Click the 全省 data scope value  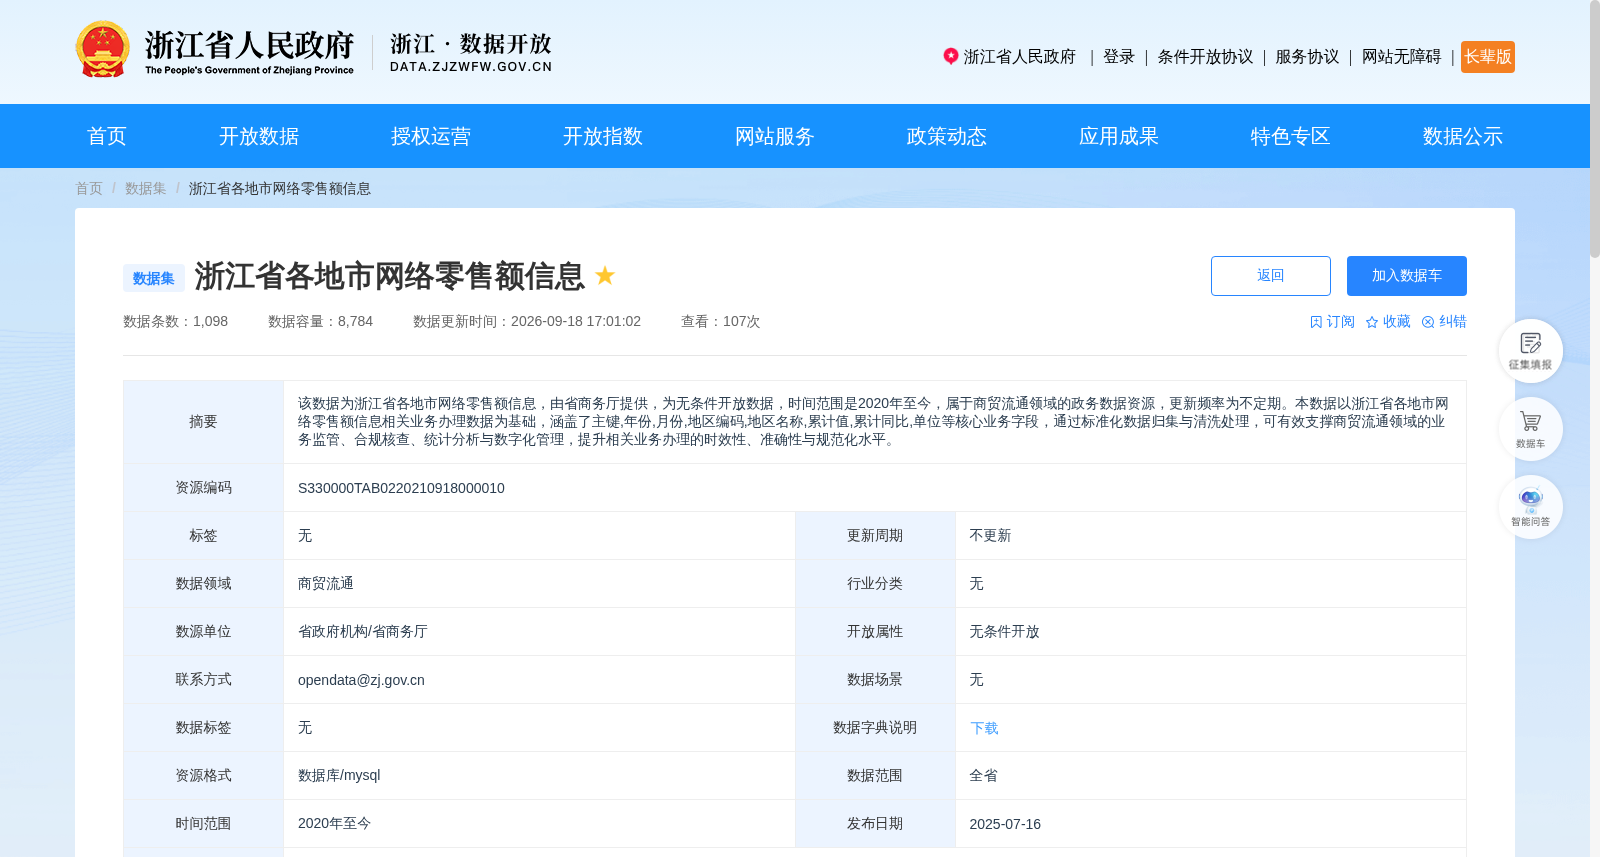(x=983, y=776)
